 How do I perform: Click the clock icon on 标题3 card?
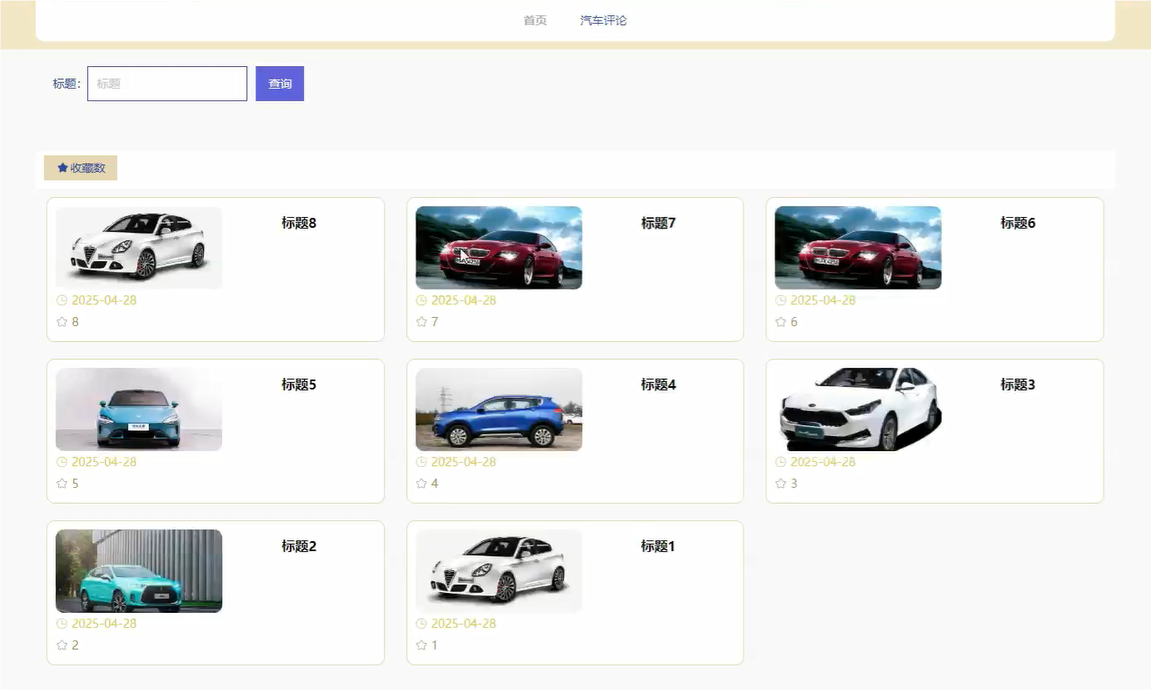pos(780,462)
